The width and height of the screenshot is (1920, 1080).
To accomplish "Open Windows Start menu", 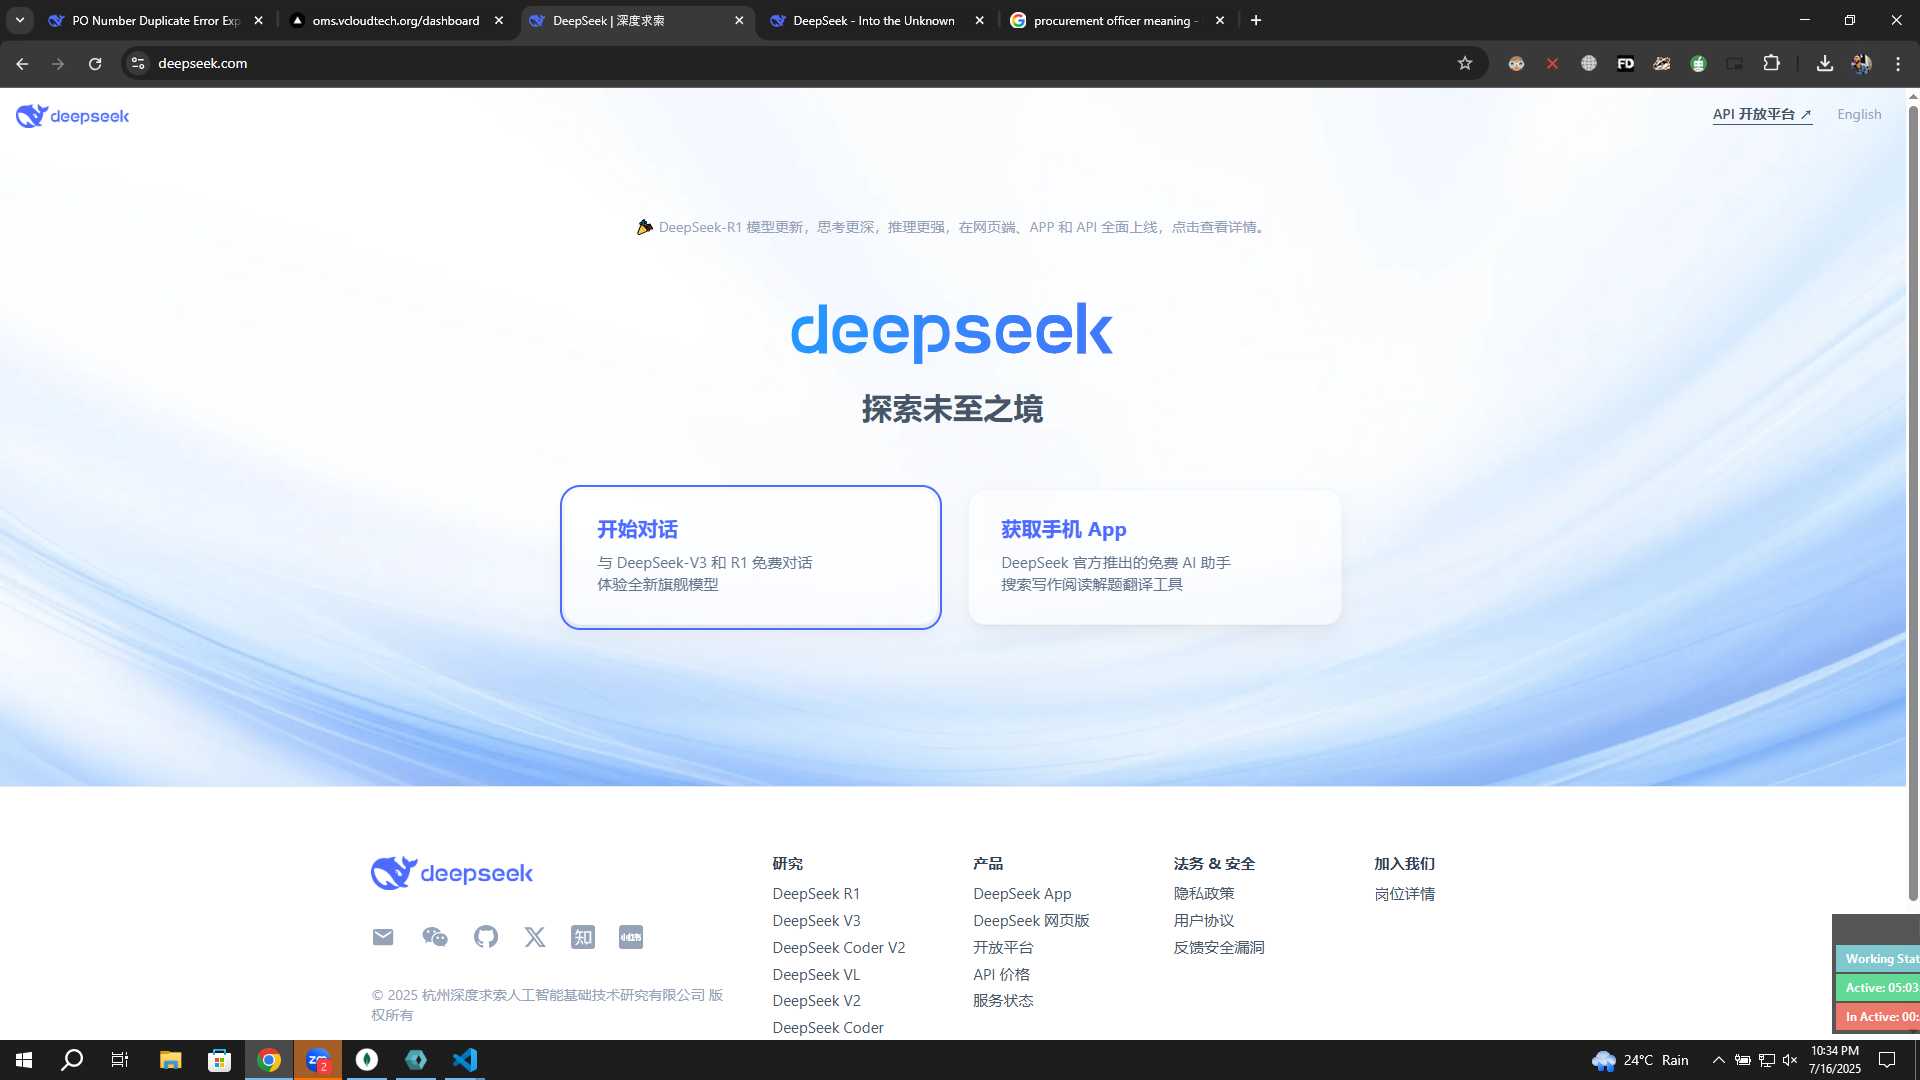I will (24, 1060).
